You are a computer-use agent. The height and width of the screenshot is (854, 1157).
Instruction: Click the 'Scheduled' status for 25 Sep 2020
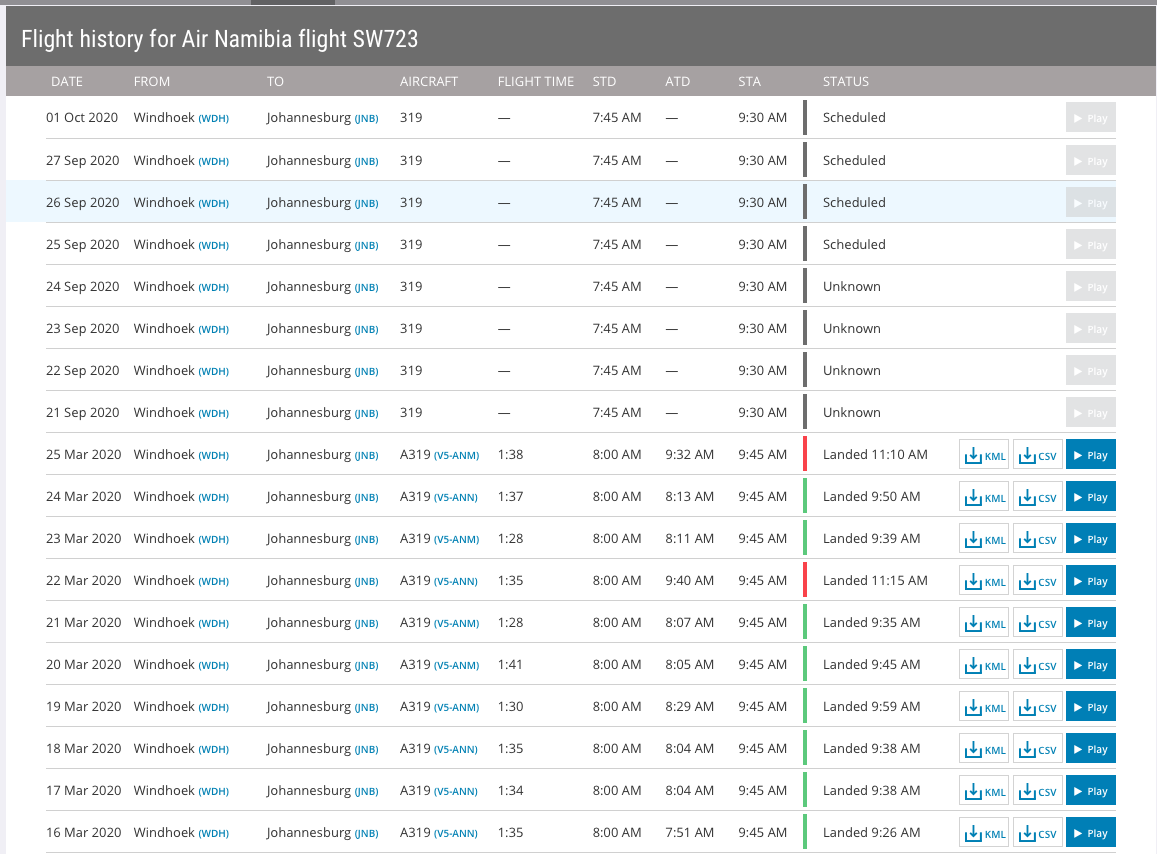(x=854, y=245)
